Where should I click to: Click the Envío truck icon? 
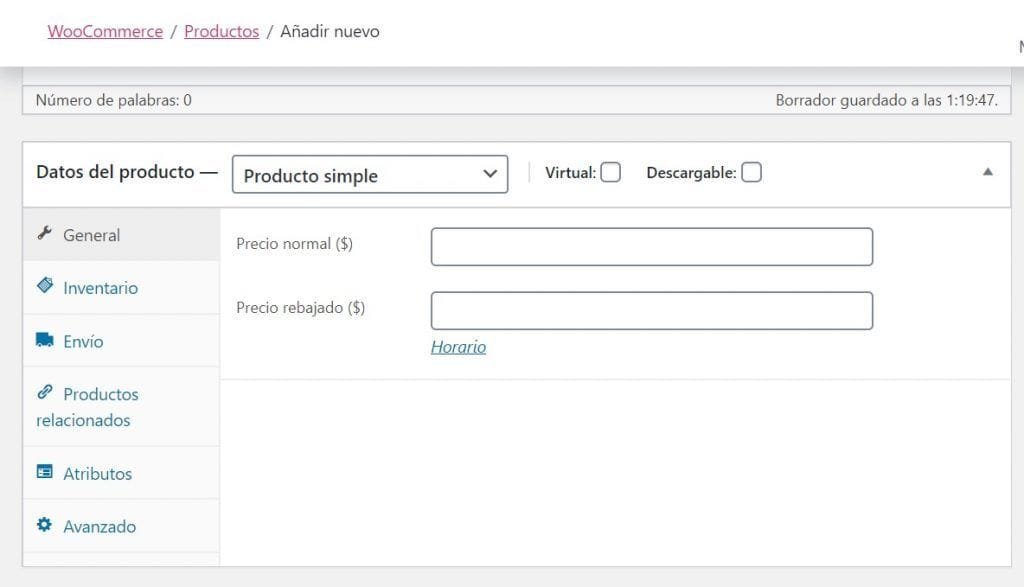(x=44, y=340)
